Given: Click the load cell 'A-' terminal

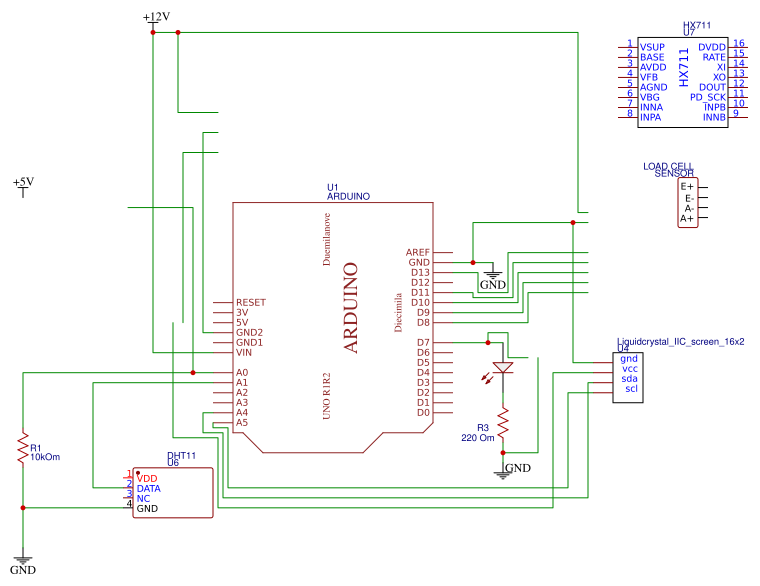Looking at the screenshot, I should pos(689,209).
